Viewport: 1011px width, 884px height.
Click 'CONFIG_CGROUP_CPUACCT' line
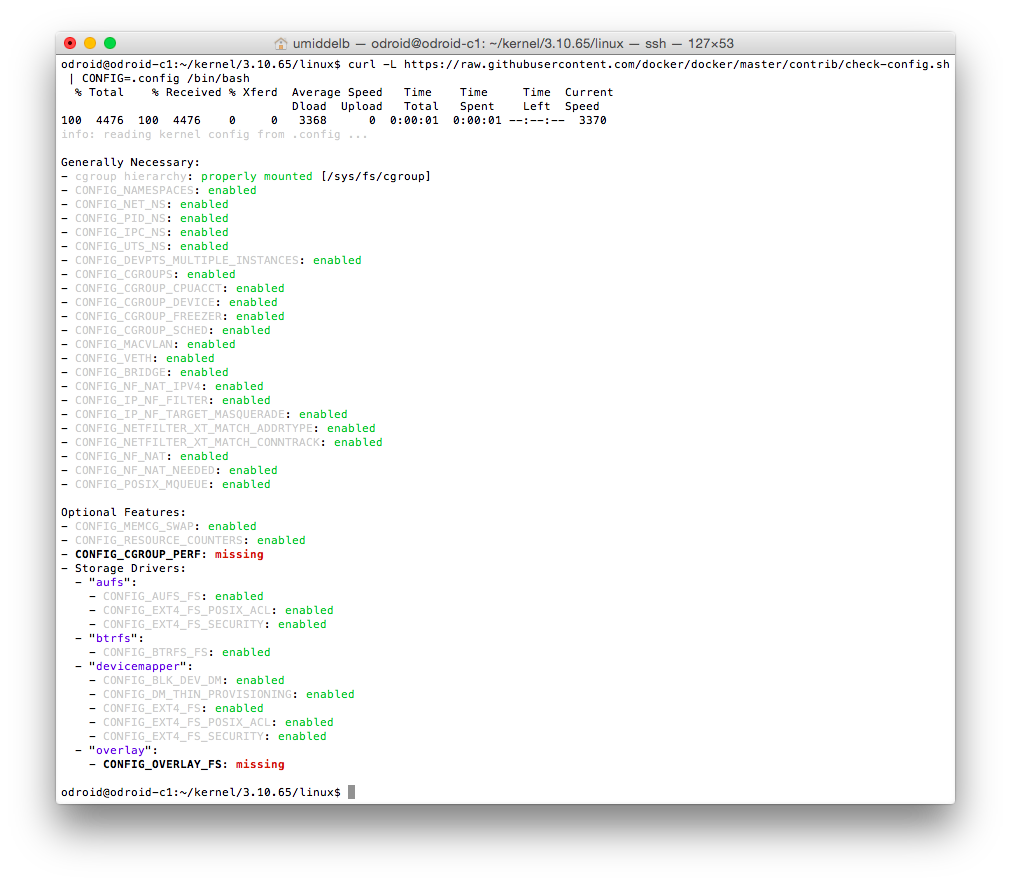(173, 288)
